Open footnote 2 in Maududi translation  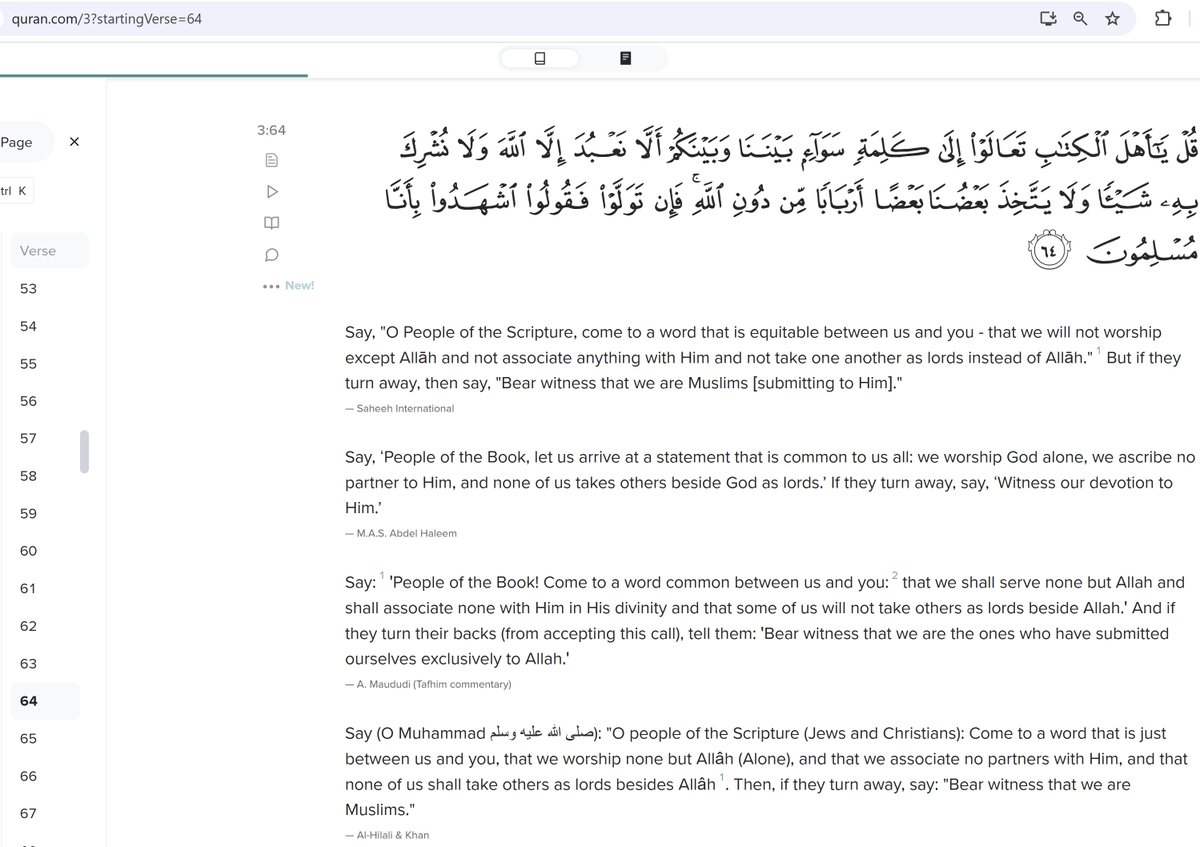pos(894,575)
